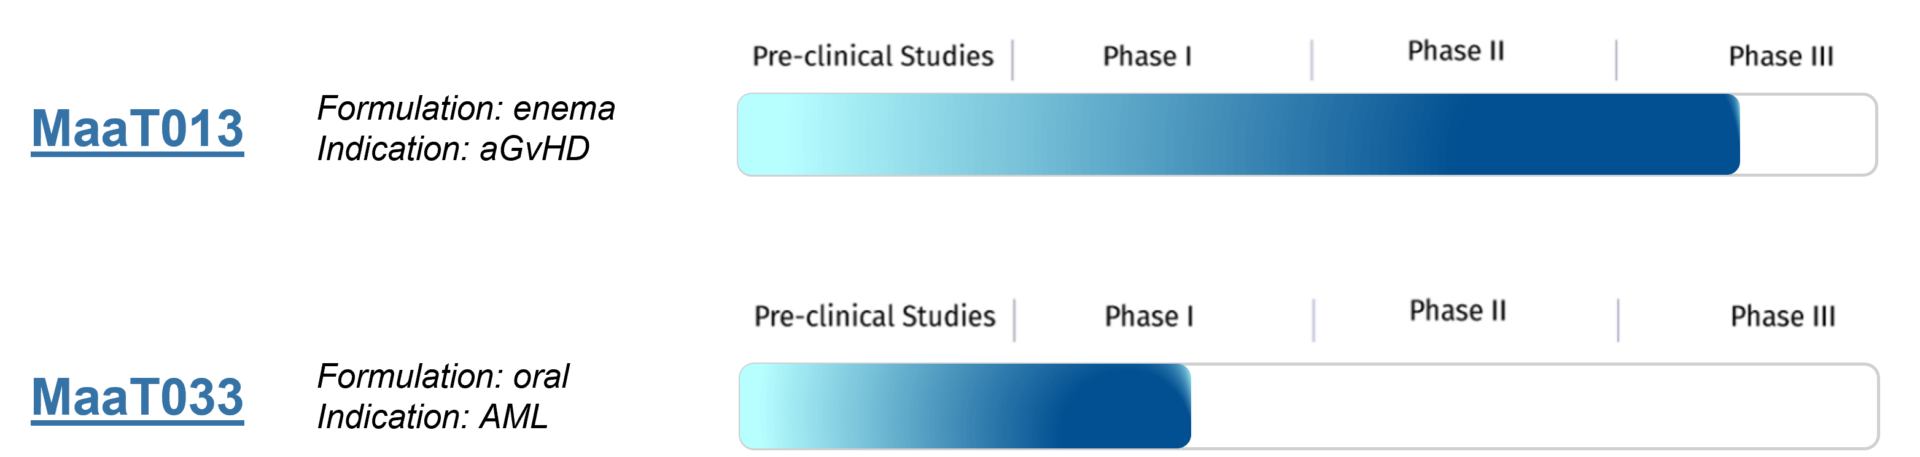Select Phase II label above MaaT033 bar
Image resolution: width=1920 pixels, height=457 pixels.
1458,311
